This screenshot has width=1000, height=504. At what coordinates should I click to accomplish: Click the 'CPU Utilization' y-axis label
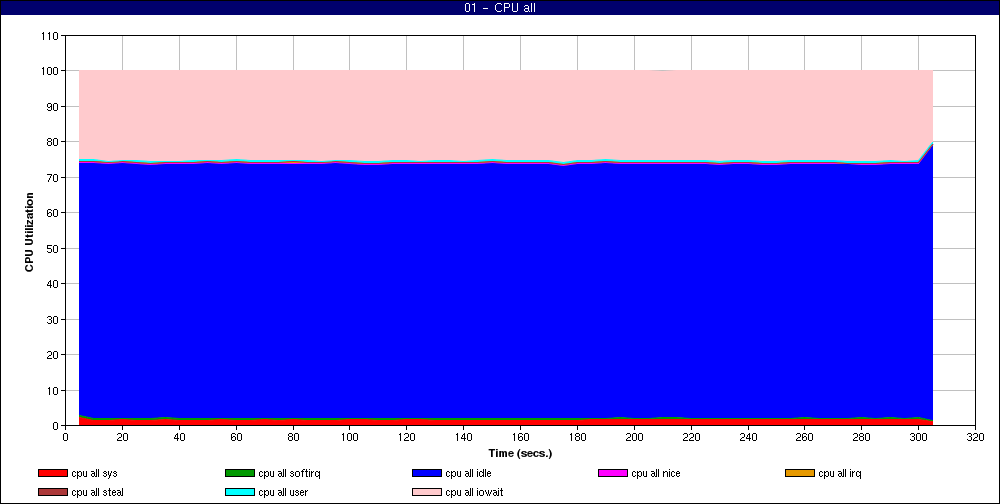[x=29, y=232]
